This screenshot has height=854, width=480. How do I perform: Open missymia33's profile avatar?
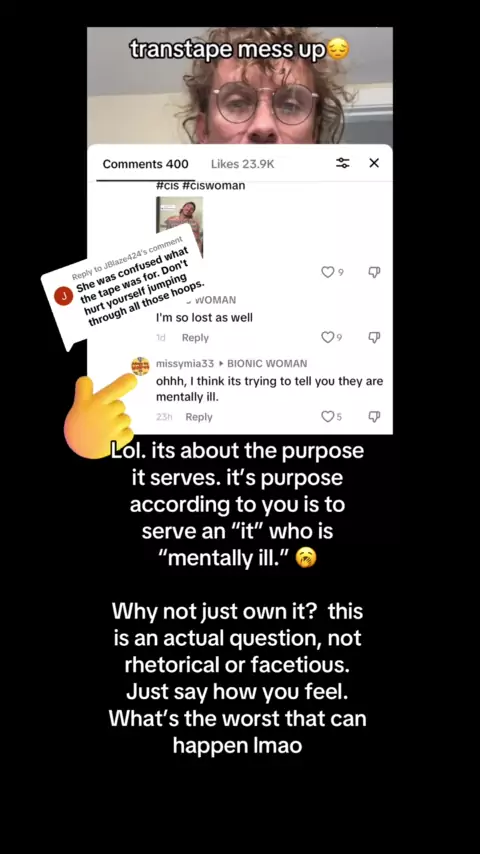point(141,366)
